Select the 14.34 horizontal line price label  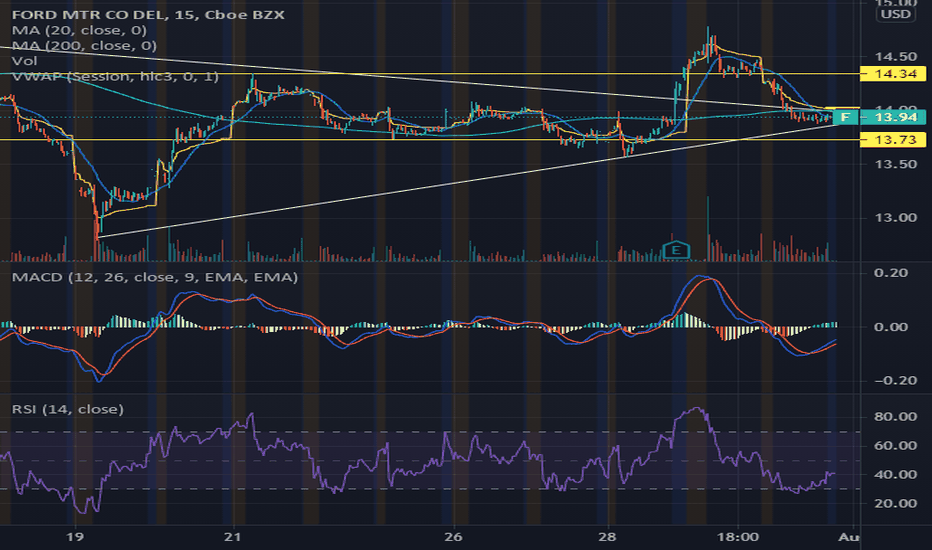click(x=893, y=74)
